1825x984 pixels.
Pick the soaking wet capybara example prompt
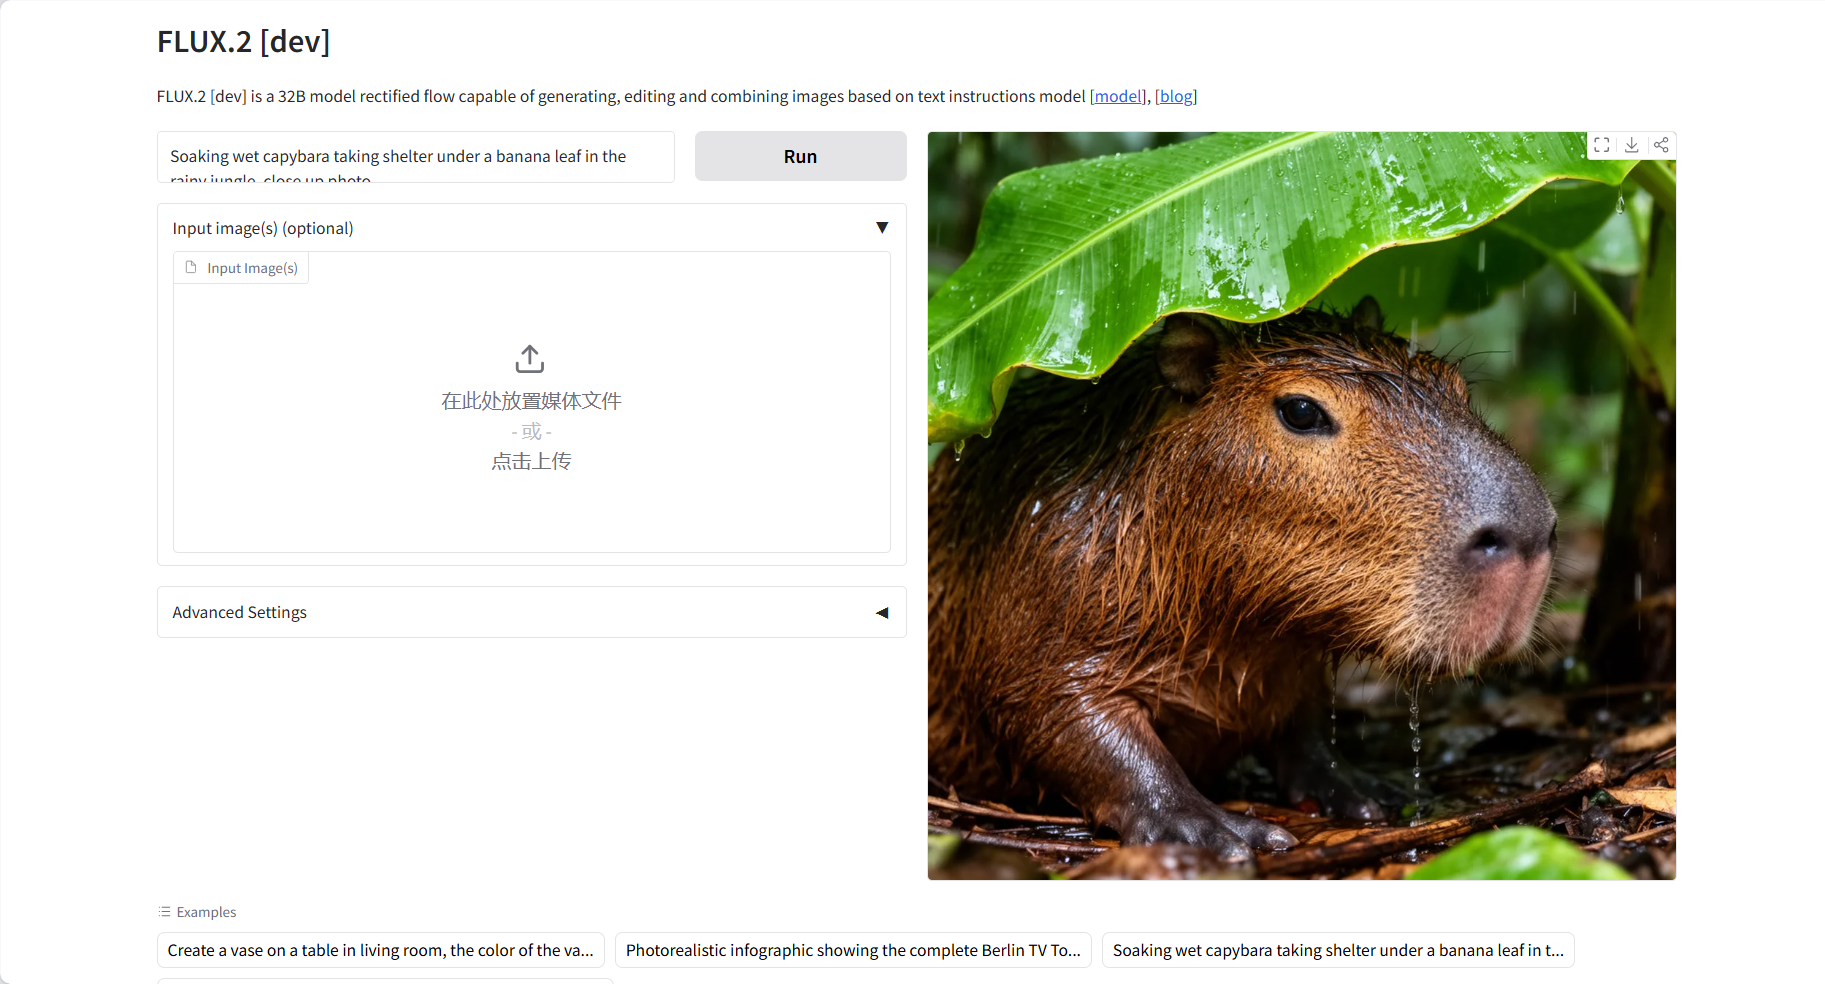coord(1337,950)
